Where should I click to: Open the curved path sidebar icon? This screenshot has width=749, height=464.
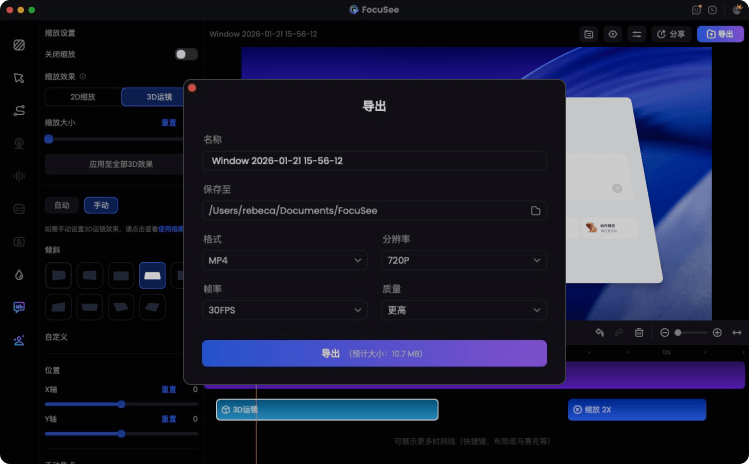(19, 110)
